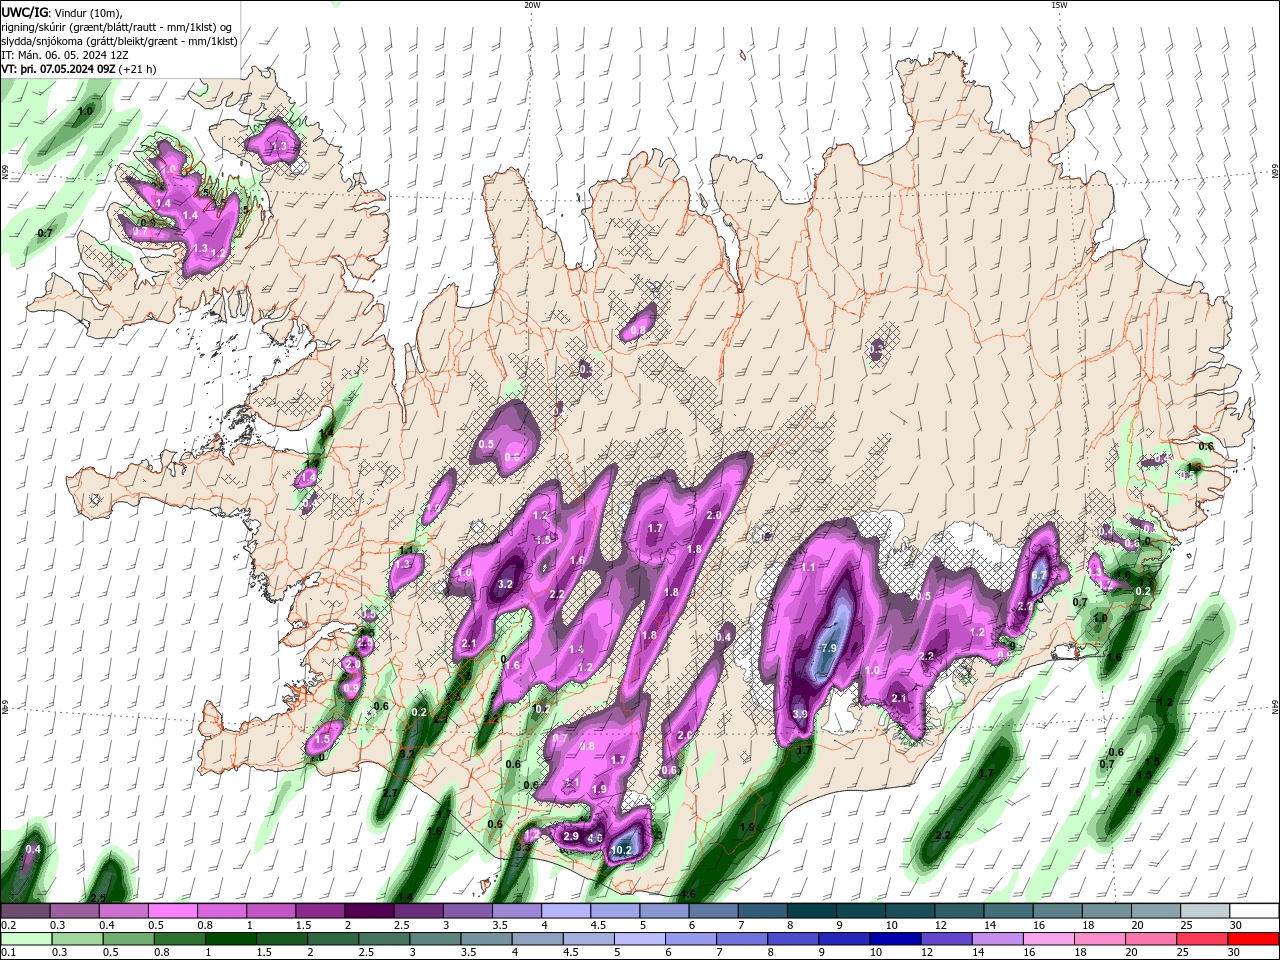Click the light grey 25 swatch in upper legend
This screenshot has height=960, width=1280.
pyautogui.click(x=1205, y=911)
